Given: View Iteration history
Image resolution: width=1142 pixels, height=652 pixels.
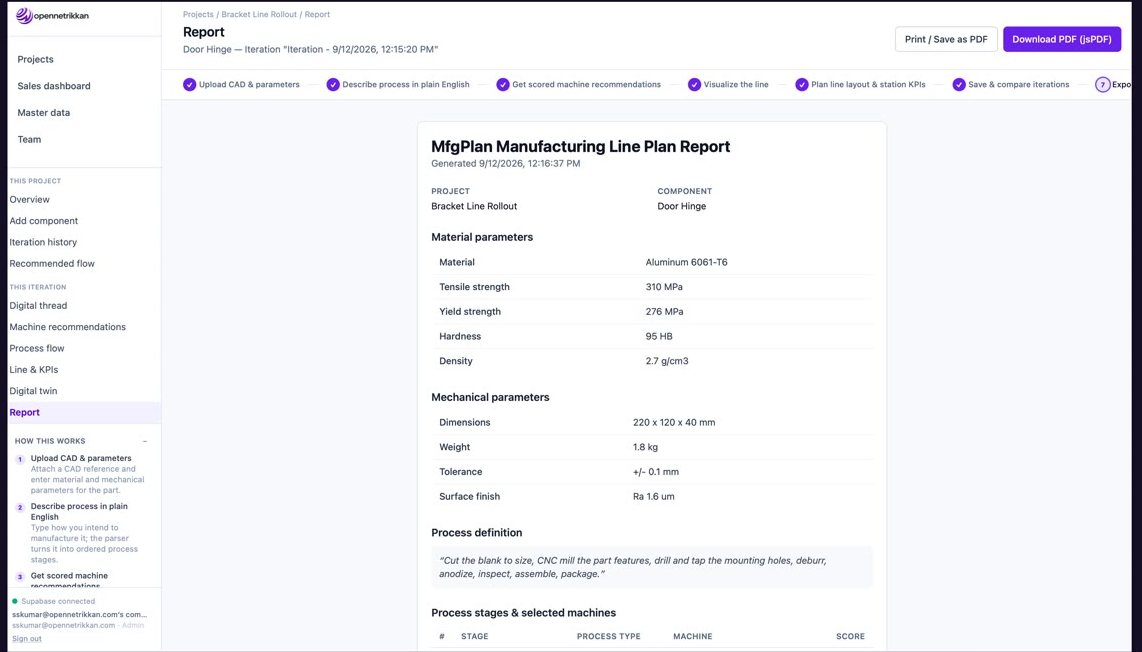Looking at the screenshot, I should (43, 242).
